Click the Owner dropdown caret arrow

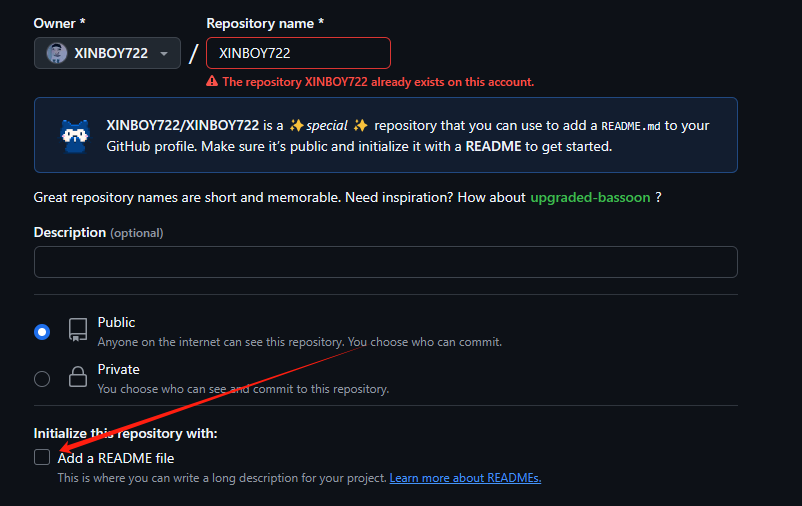[x=164, y=53]
